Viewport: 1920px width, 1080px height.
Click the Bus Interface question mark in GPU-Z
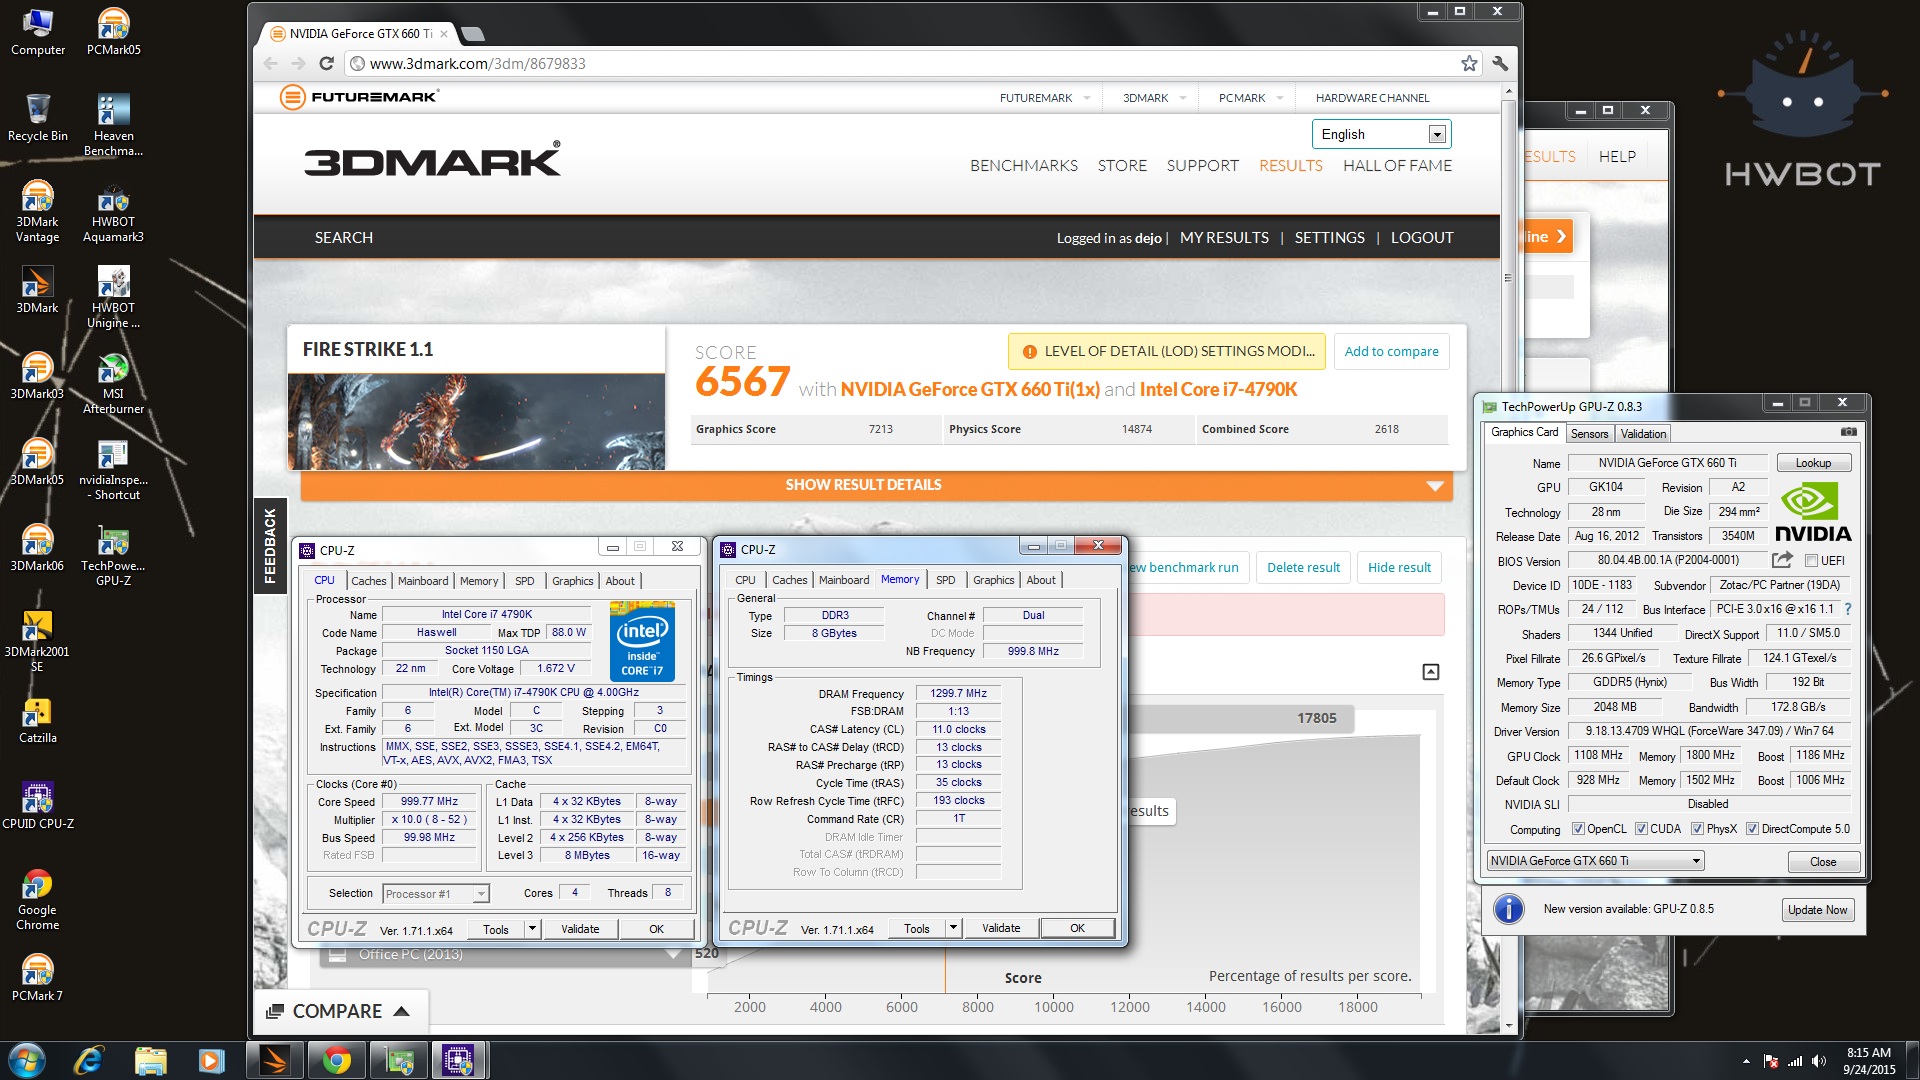(1848, 609)
